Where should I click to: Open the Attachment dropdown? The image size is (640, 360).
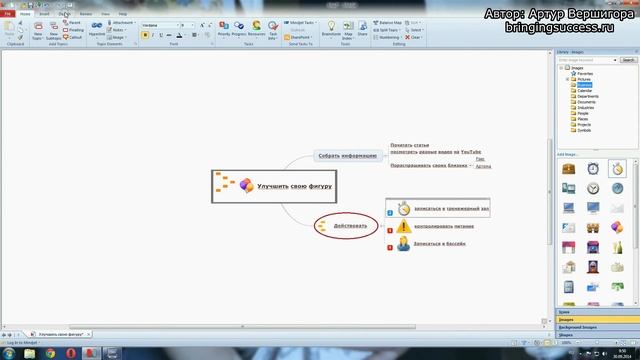[x=122, y=23]
